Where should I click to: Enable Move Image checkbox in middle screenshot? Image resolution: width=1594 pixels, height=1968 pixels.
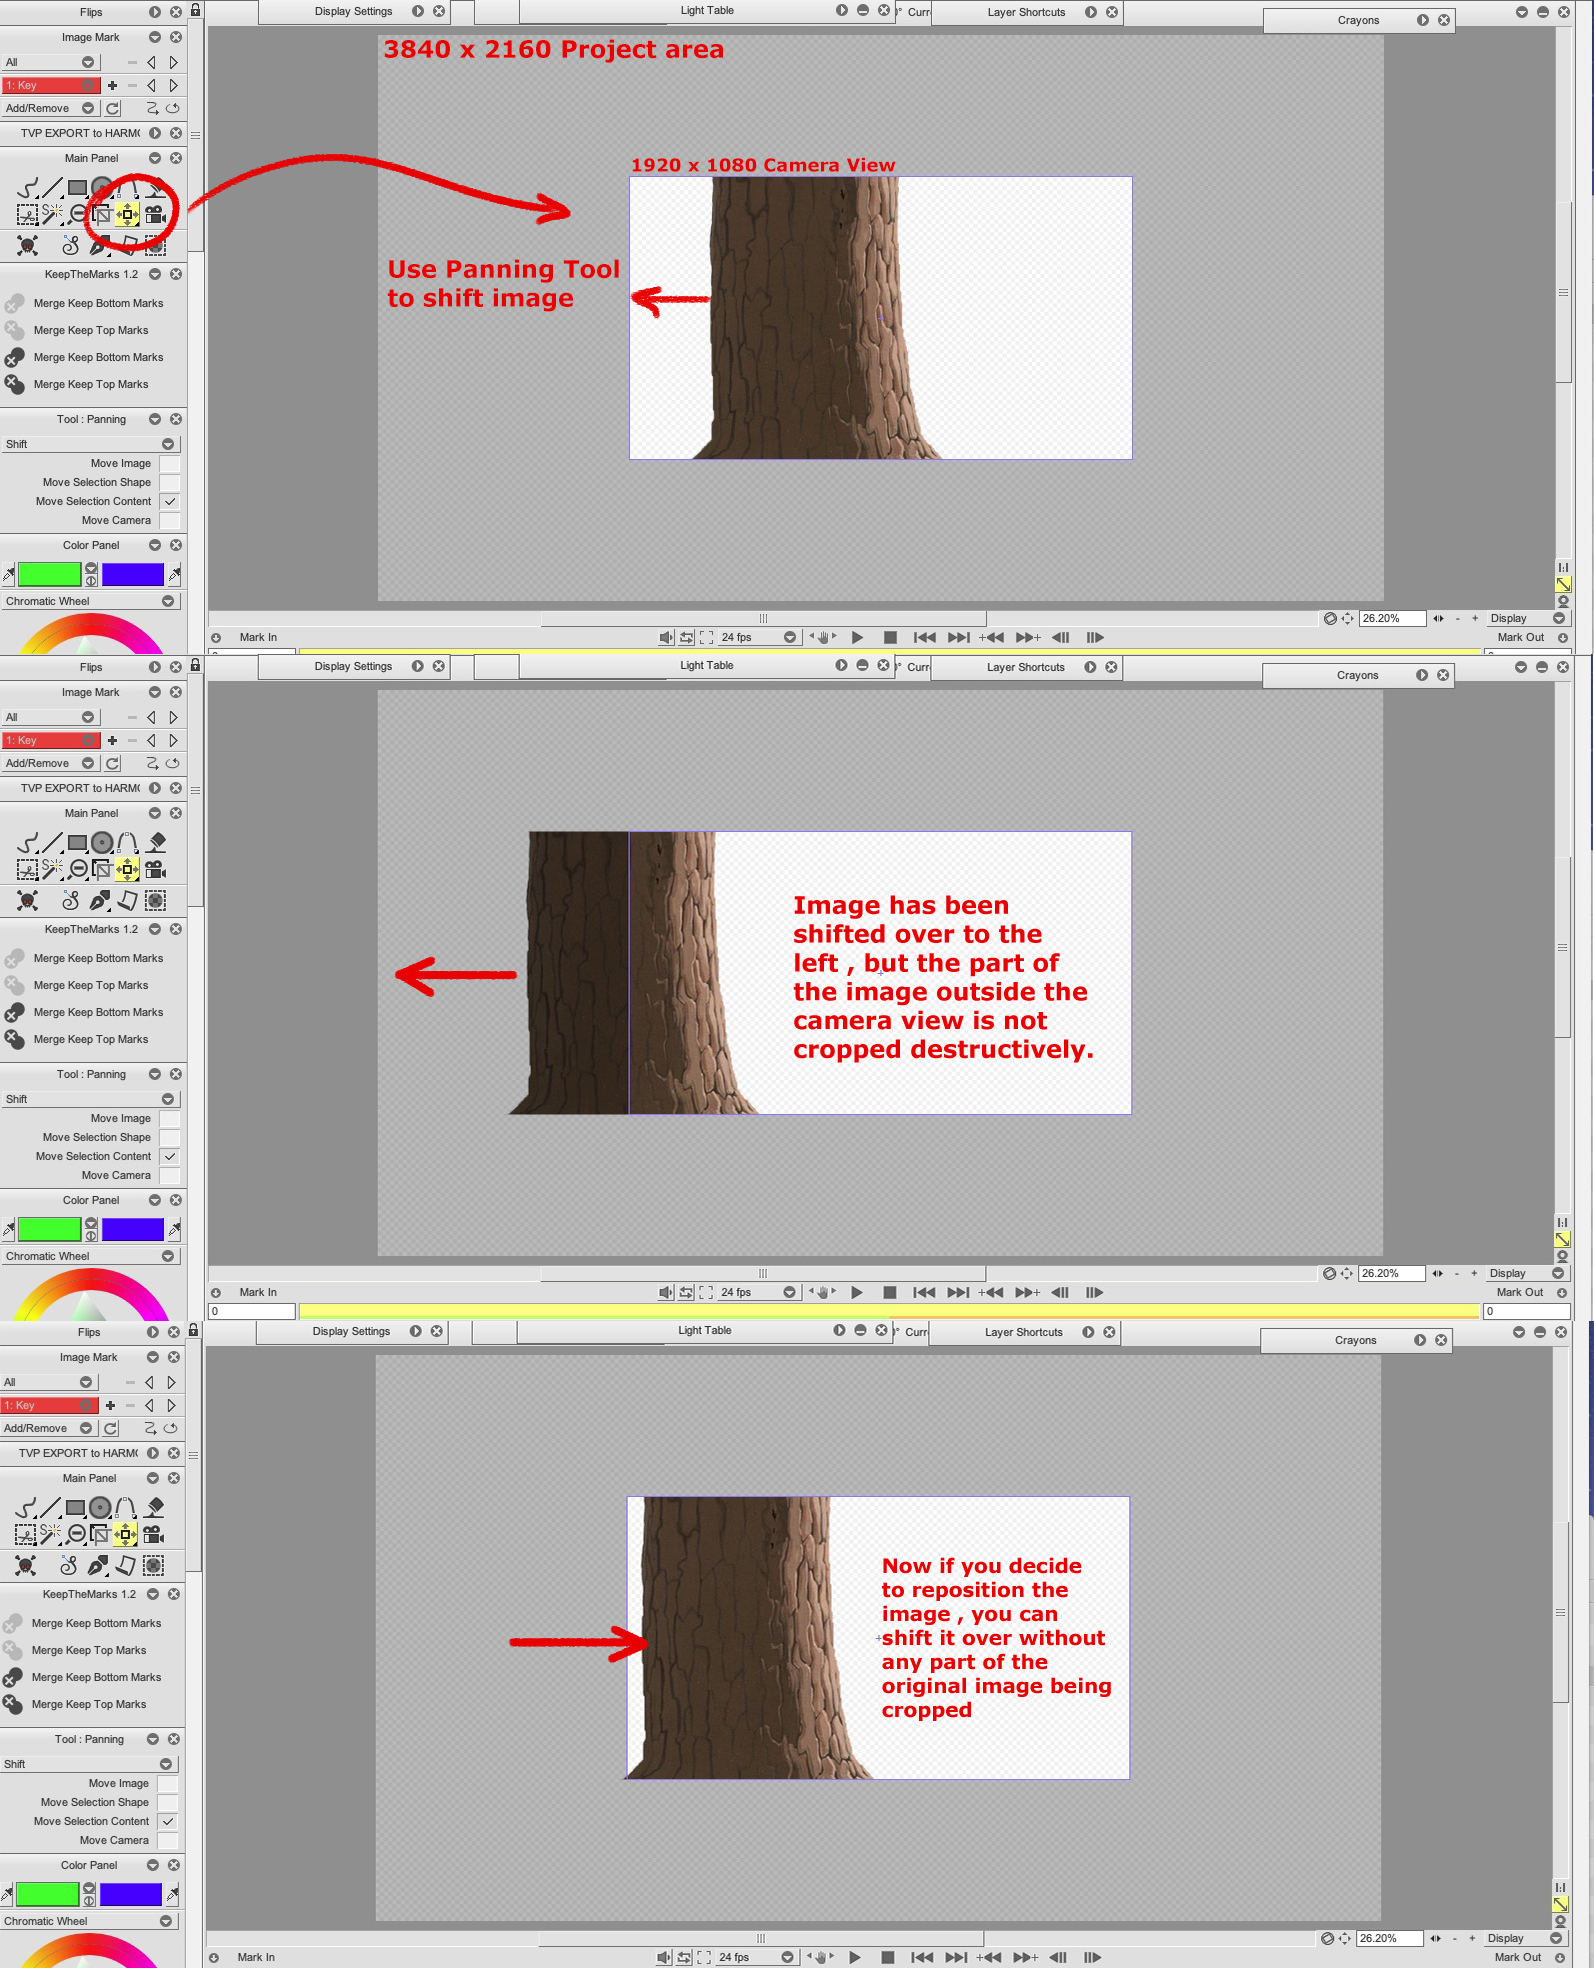pos(171,1118)
